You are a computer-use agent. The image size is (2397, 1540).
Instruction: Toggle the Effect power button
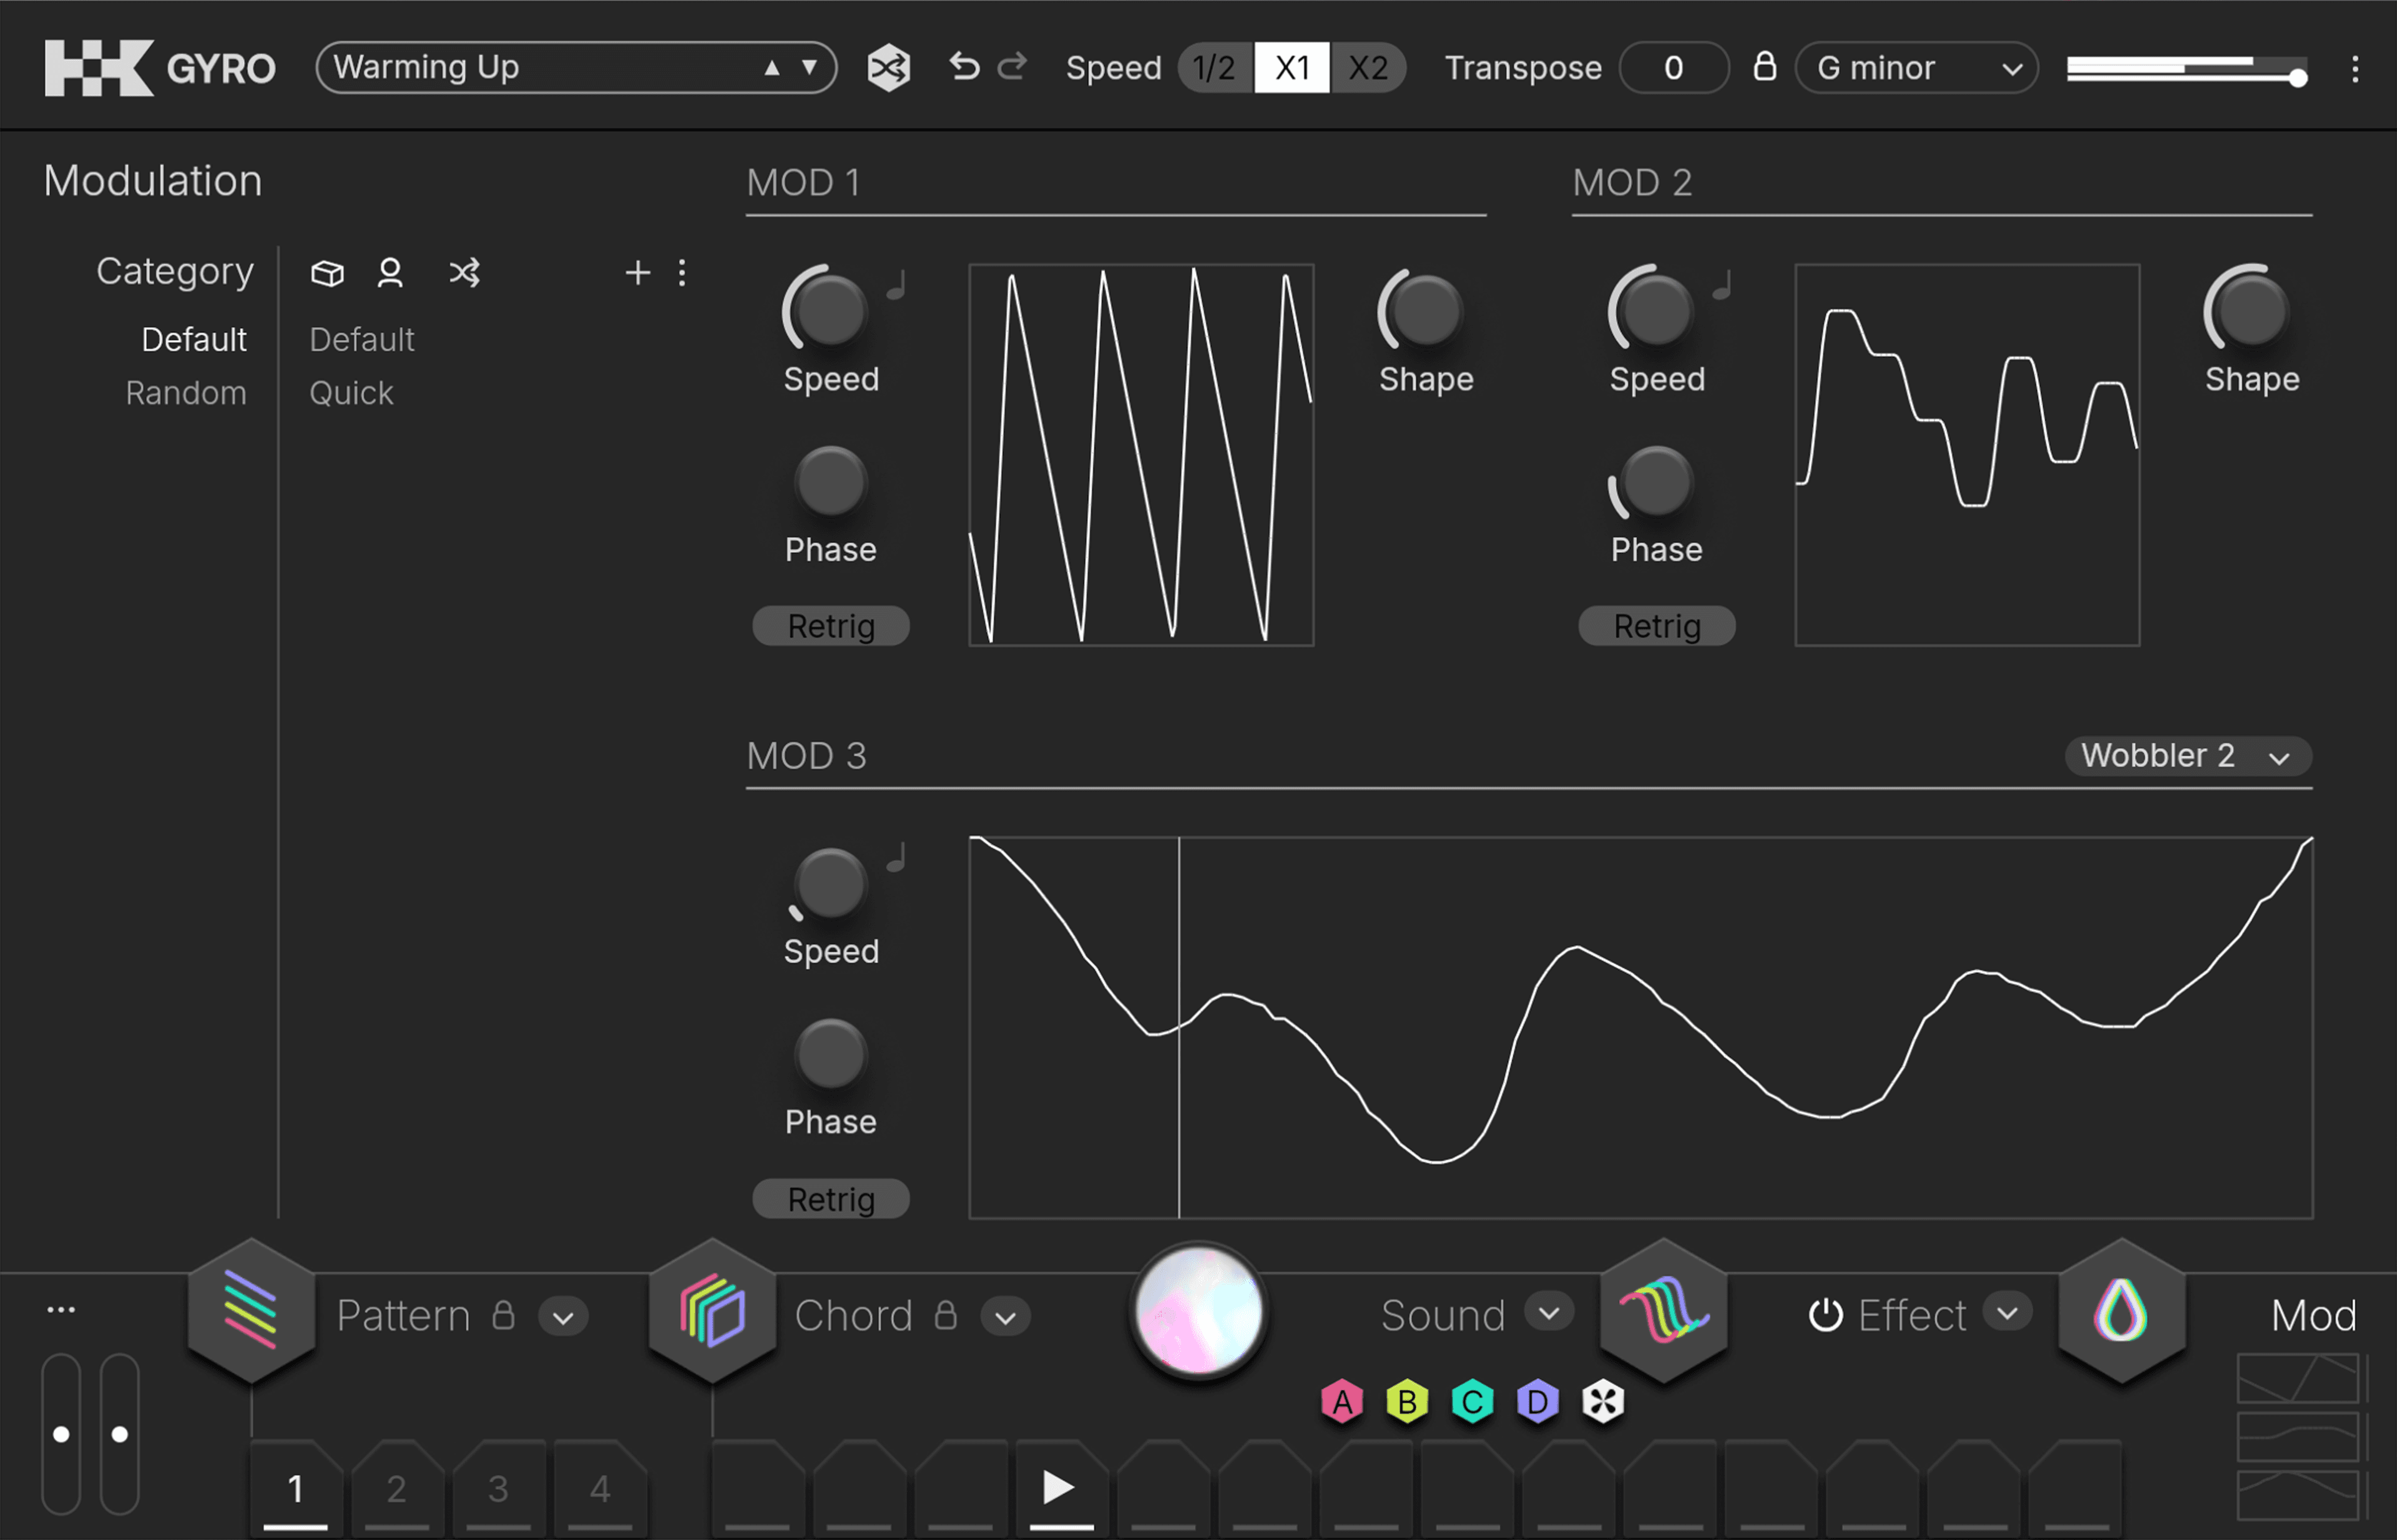(x=1825, y=1315)
